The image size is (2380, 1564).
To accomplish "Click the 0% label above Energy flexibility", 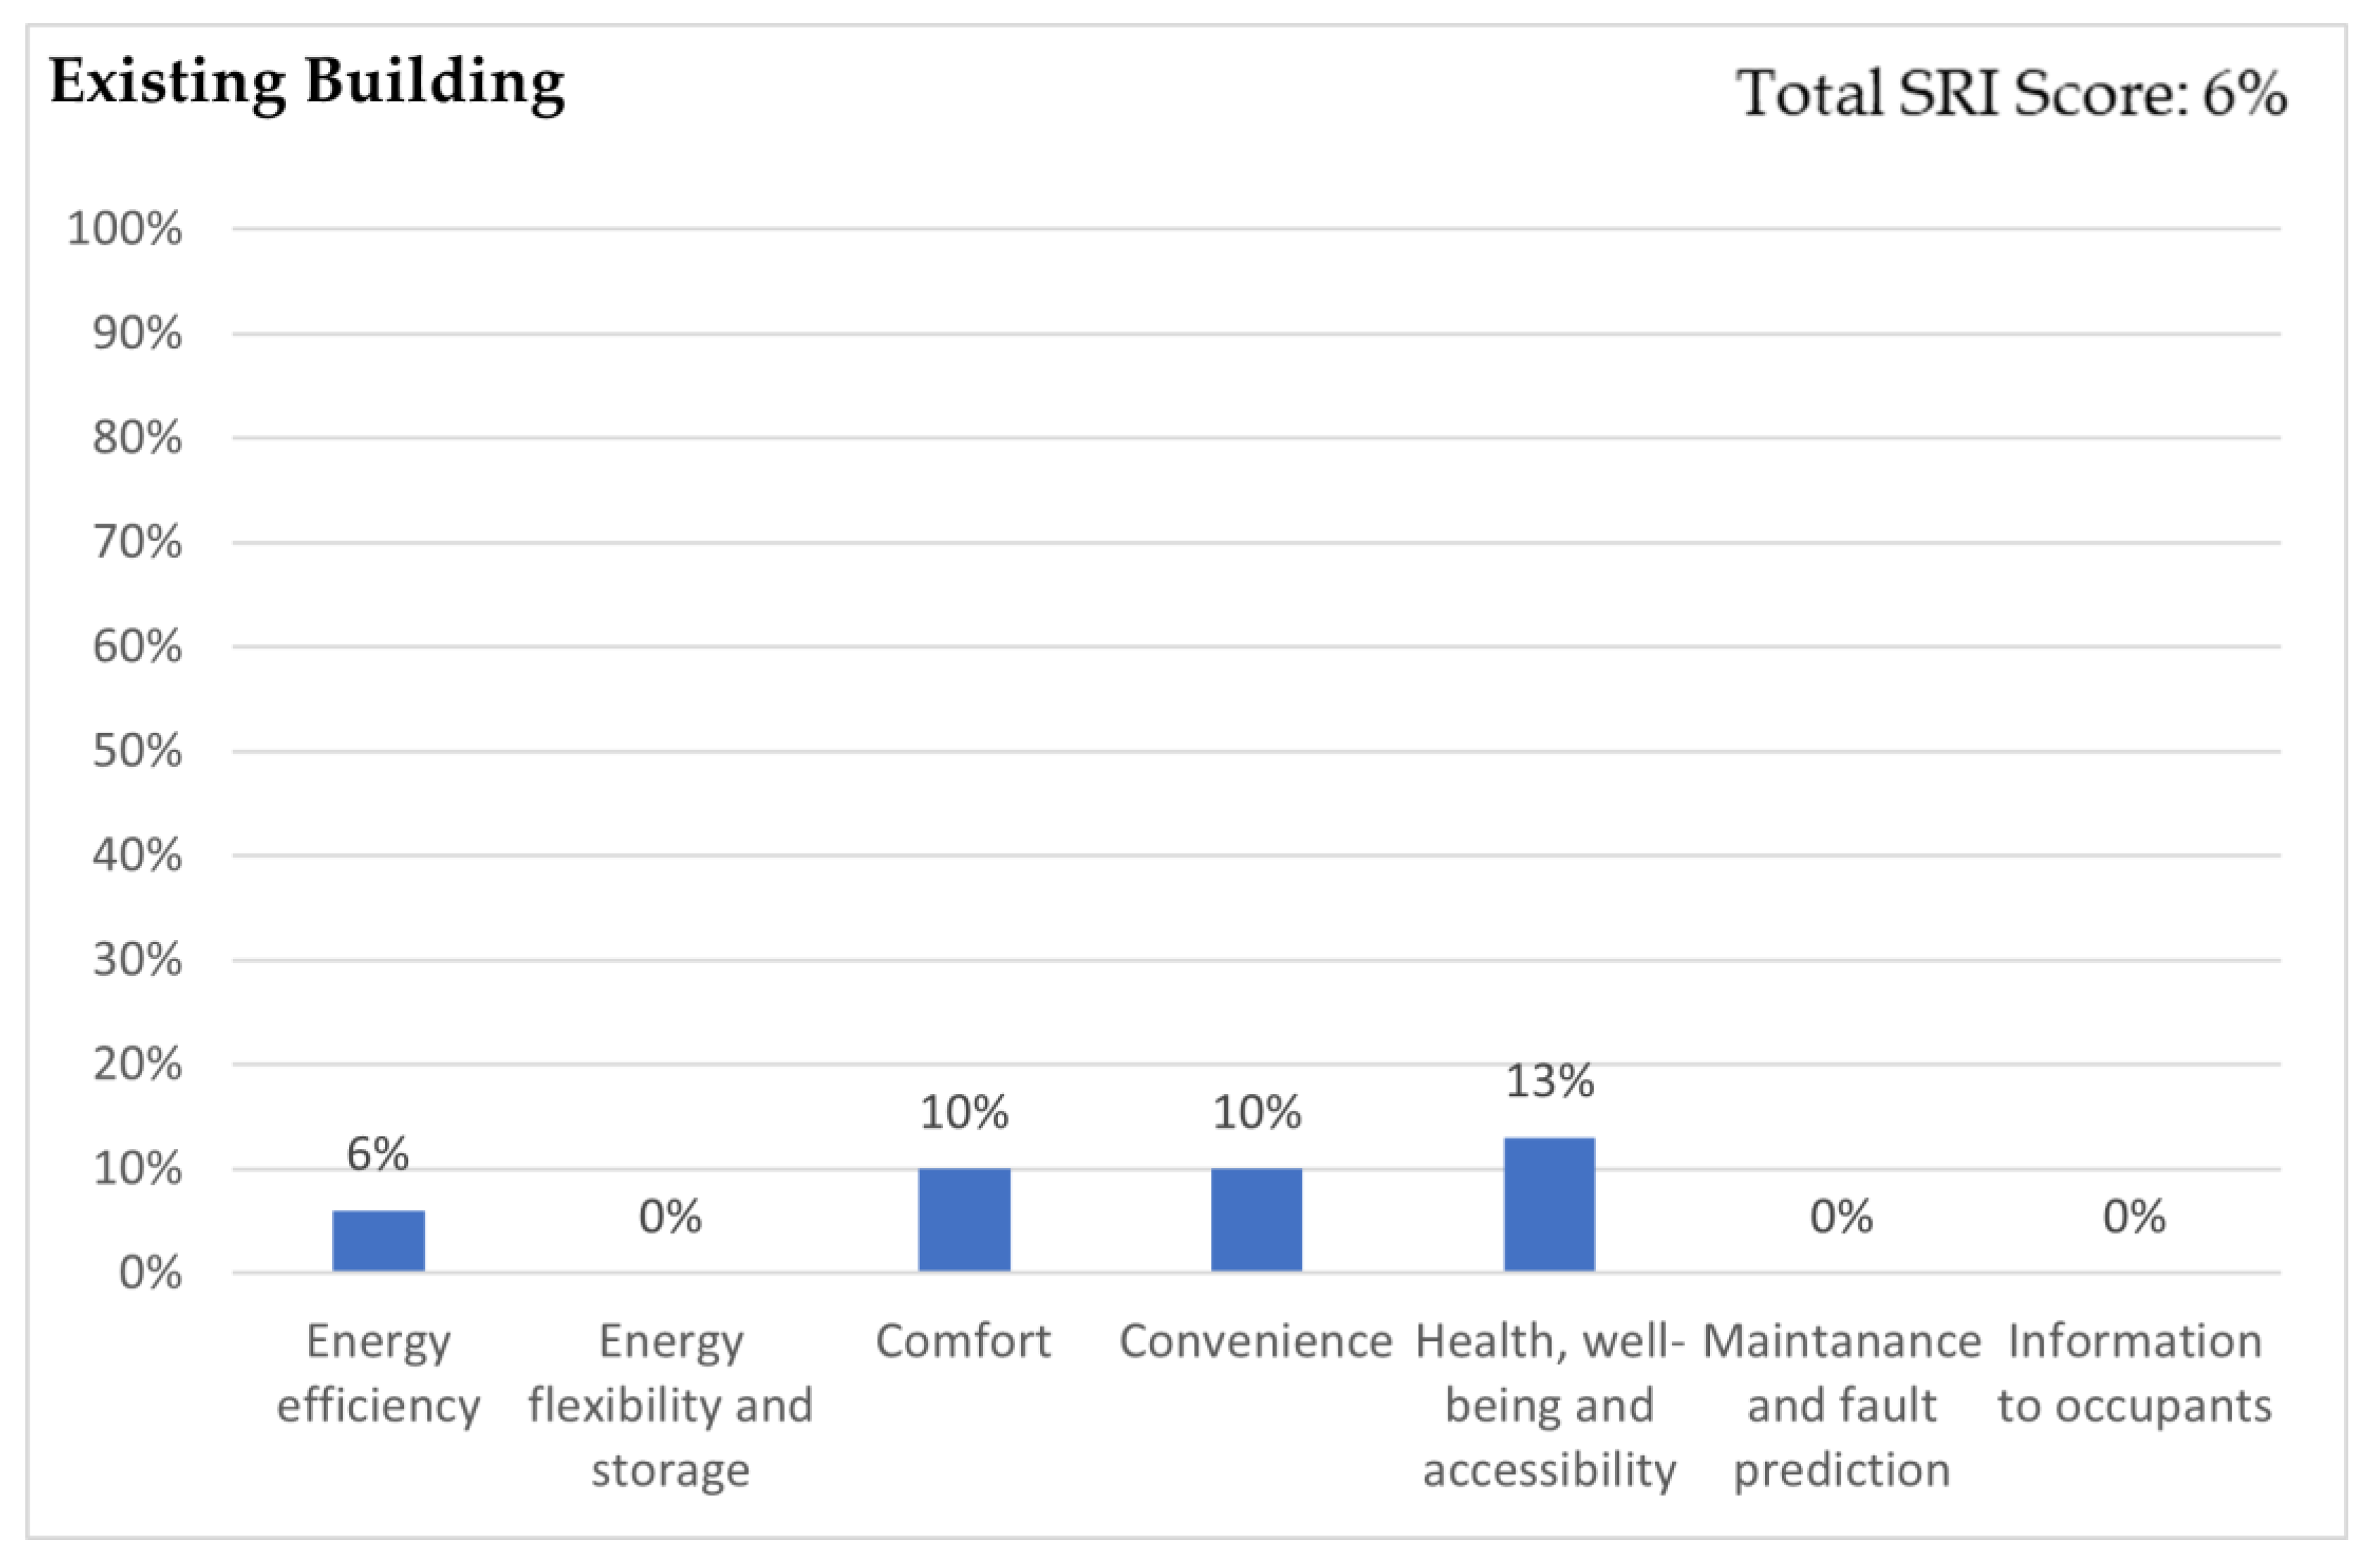I will point(670,1216).
